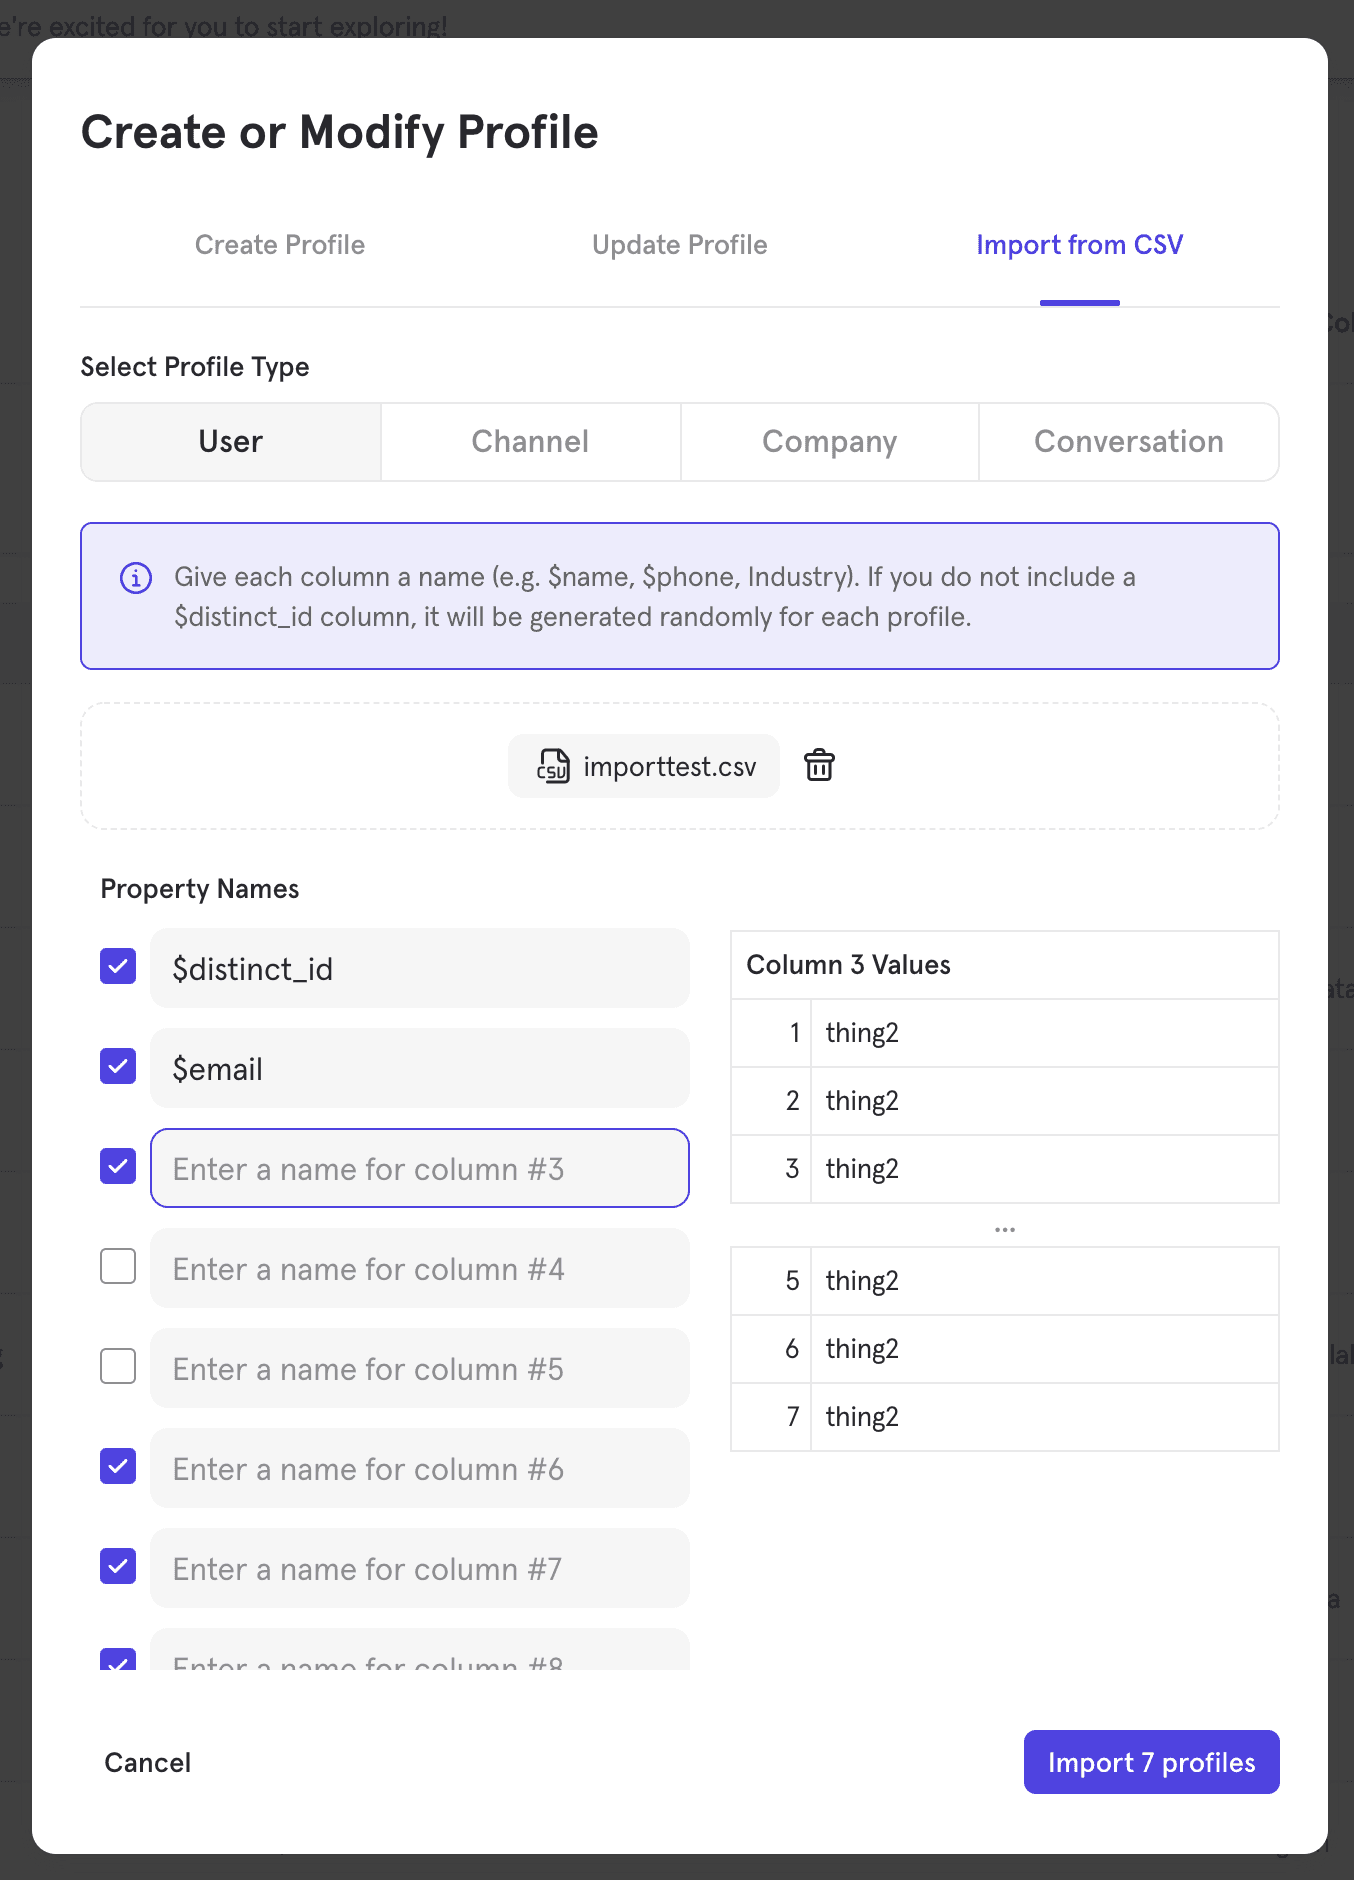This screenshot has height=1880, width=1354.
Task: Delete the uploaded importtest.csv file with the trash icon
Action: (x=819, y=766)
